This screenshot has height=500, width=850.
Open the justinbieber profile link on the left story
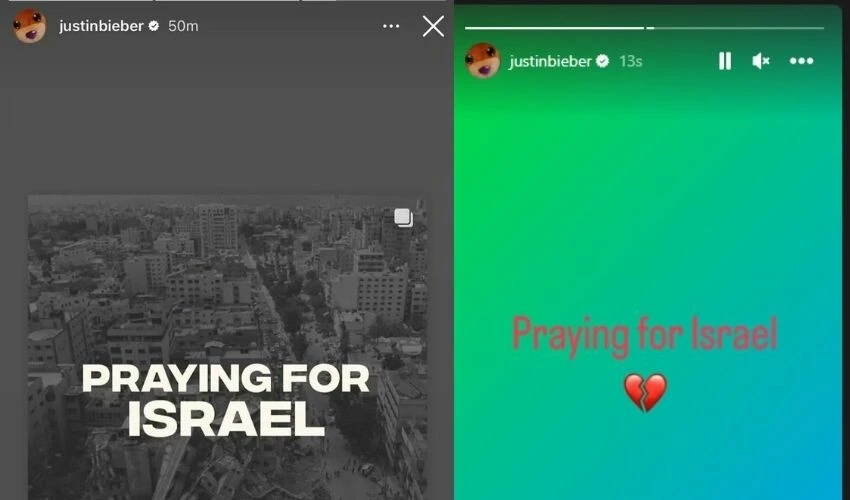coord(101,26)
